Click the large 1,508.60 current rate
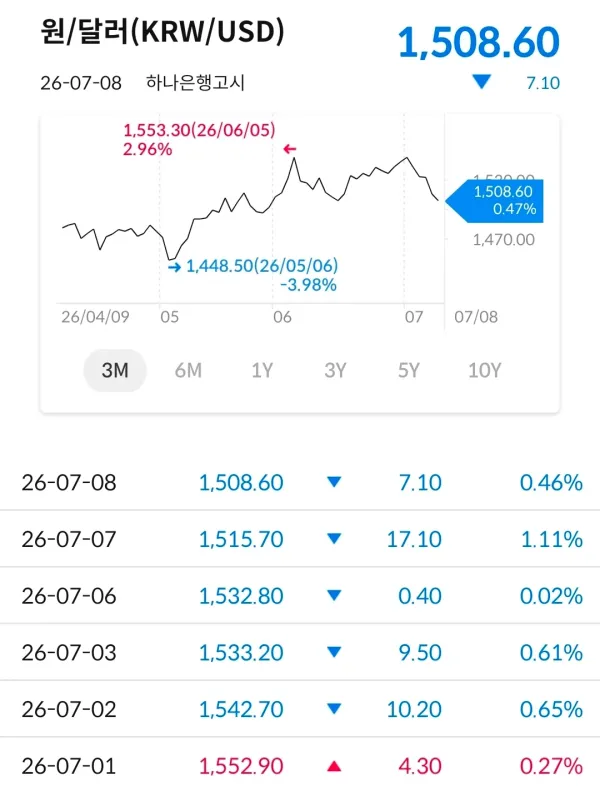 coord(479,42)
